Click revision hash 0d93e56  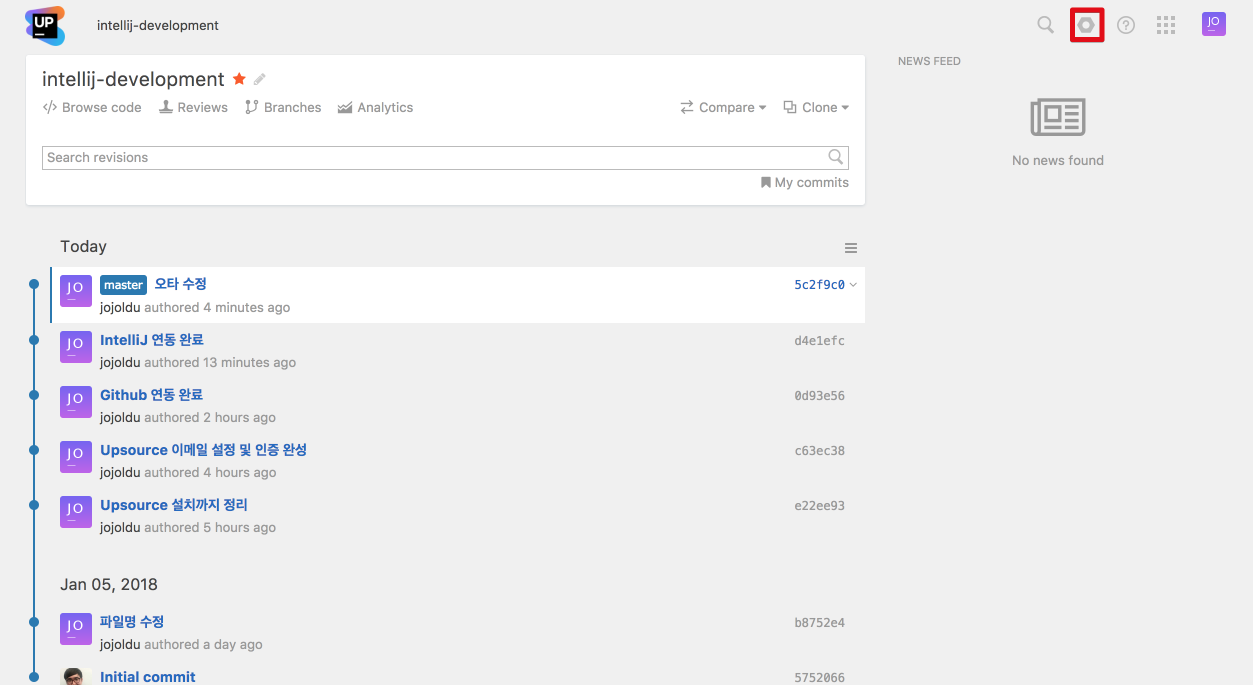[819, 396]
